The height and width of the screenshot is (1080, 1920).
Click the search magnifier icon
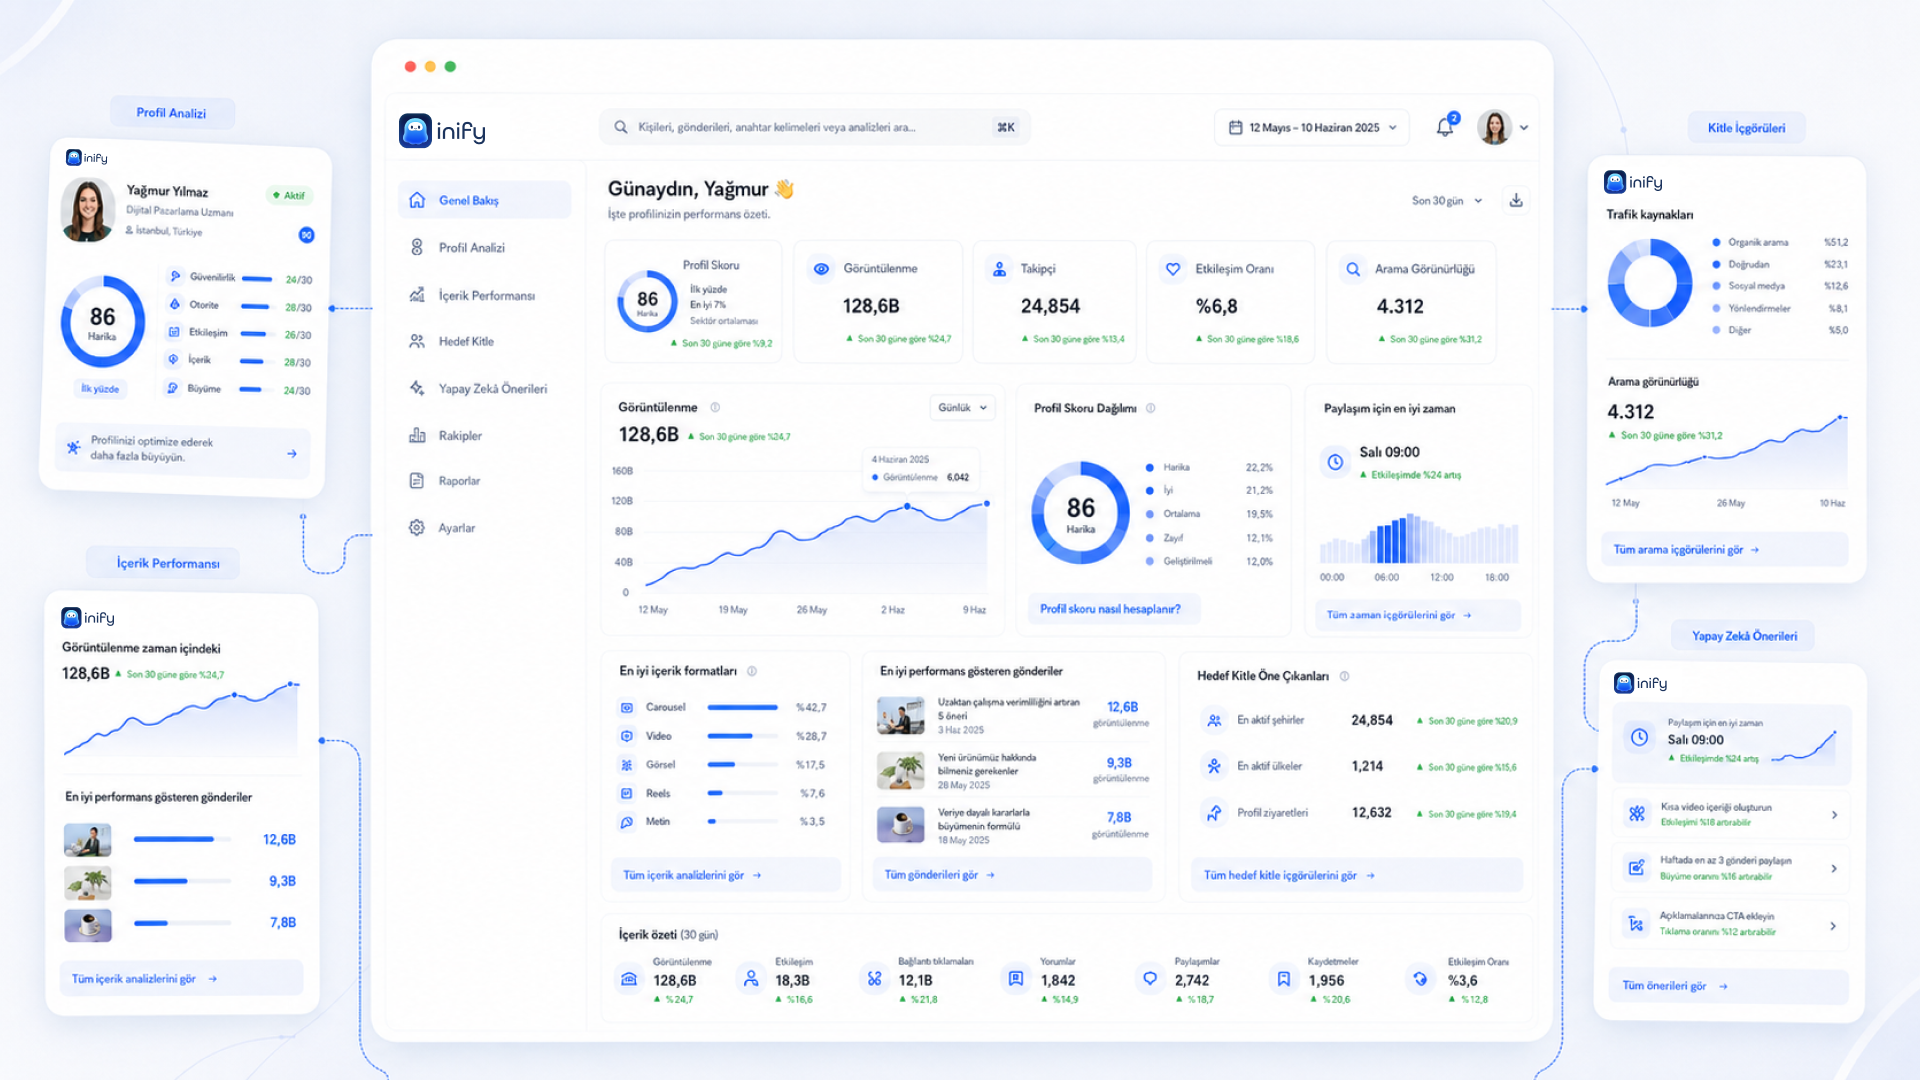click(x=621, y=128)
